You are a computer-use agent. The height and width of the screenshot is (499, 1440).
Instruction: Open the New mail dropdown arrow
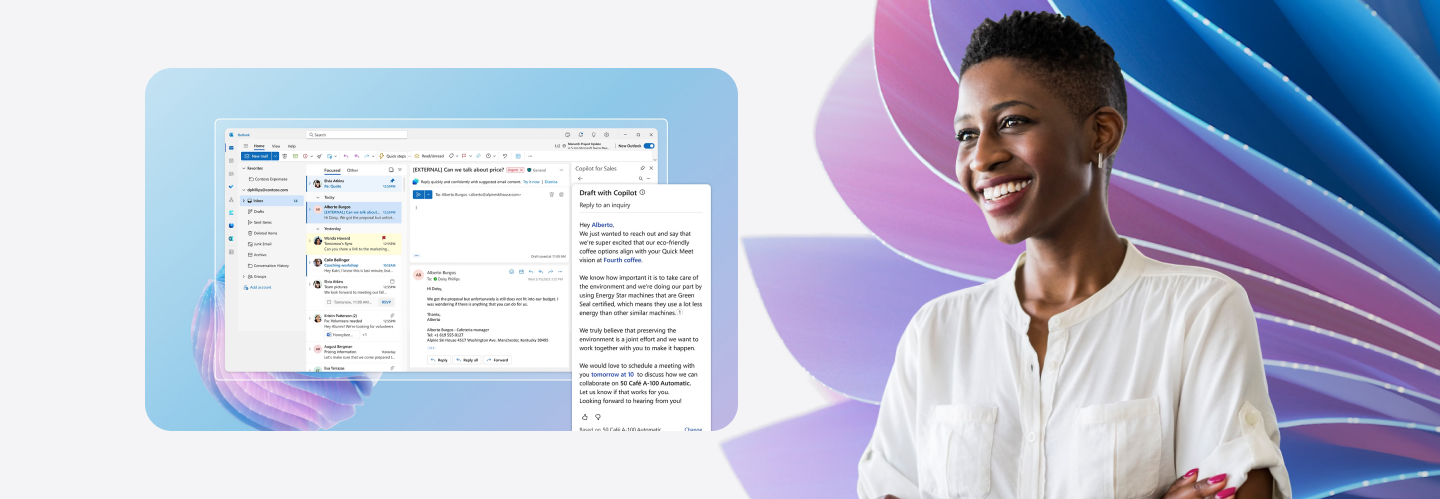275,156
